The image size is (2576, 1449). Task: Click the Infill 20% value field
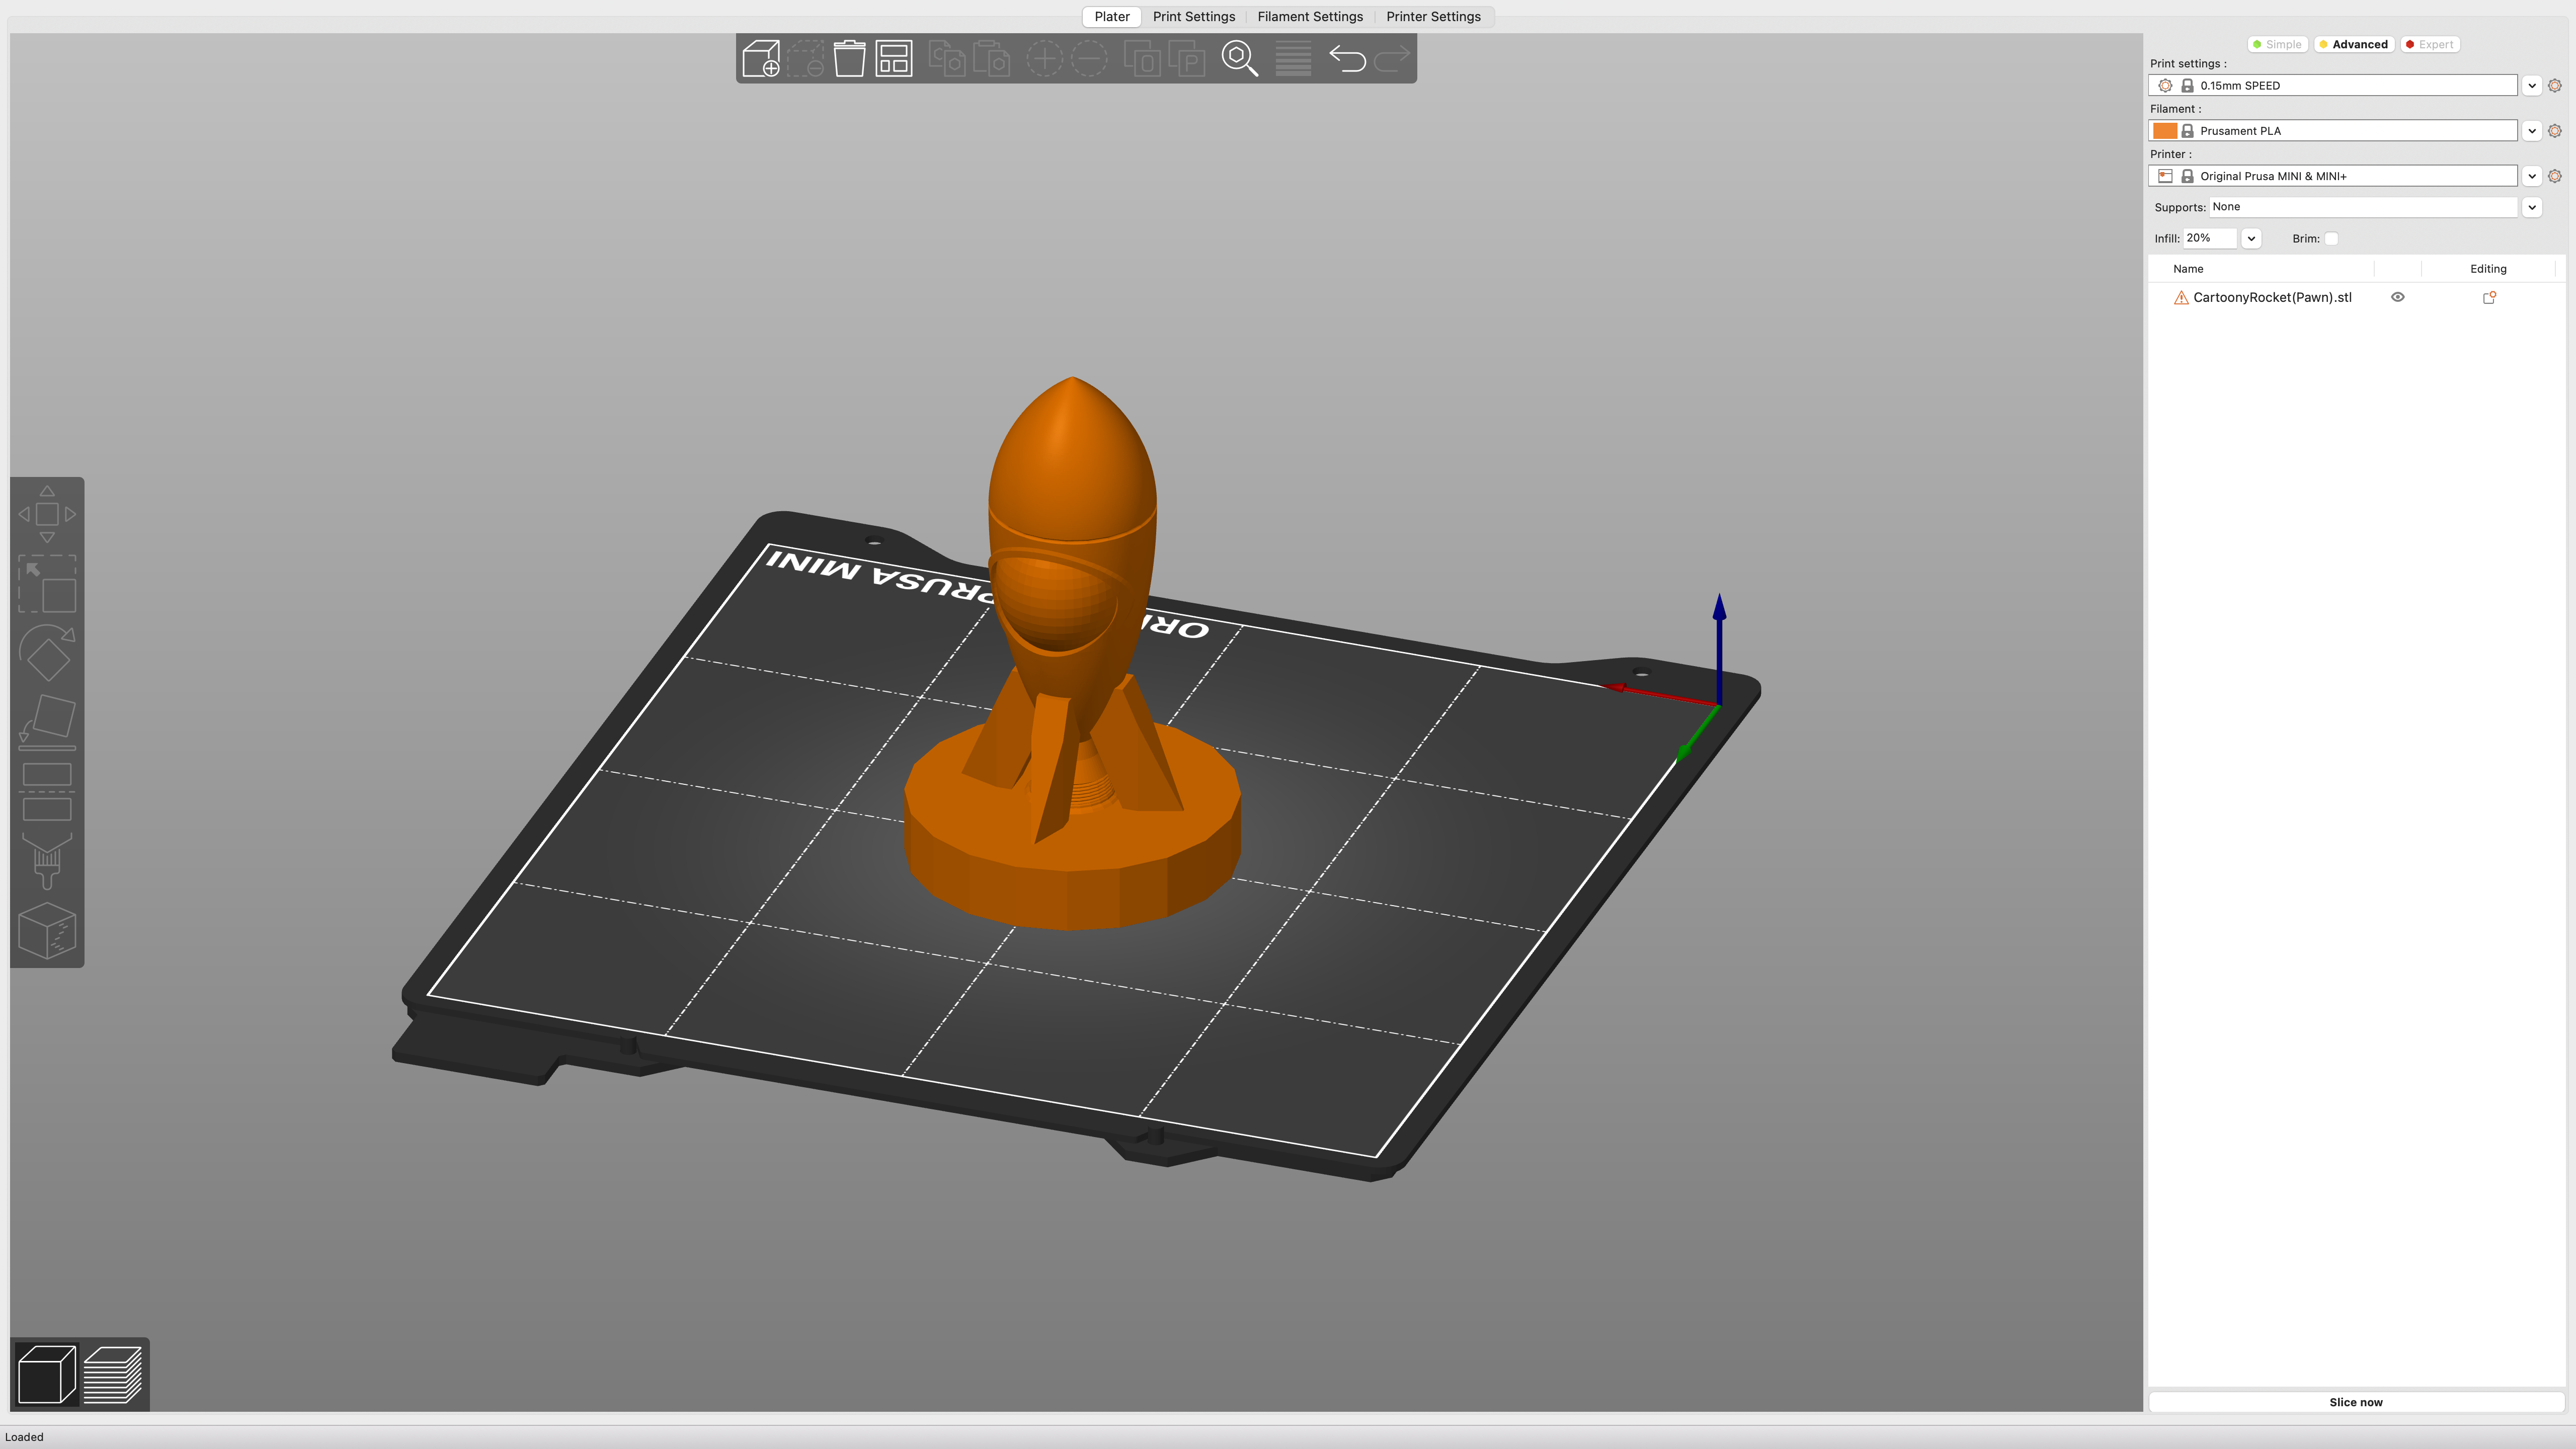click(x=2209, y=238)
